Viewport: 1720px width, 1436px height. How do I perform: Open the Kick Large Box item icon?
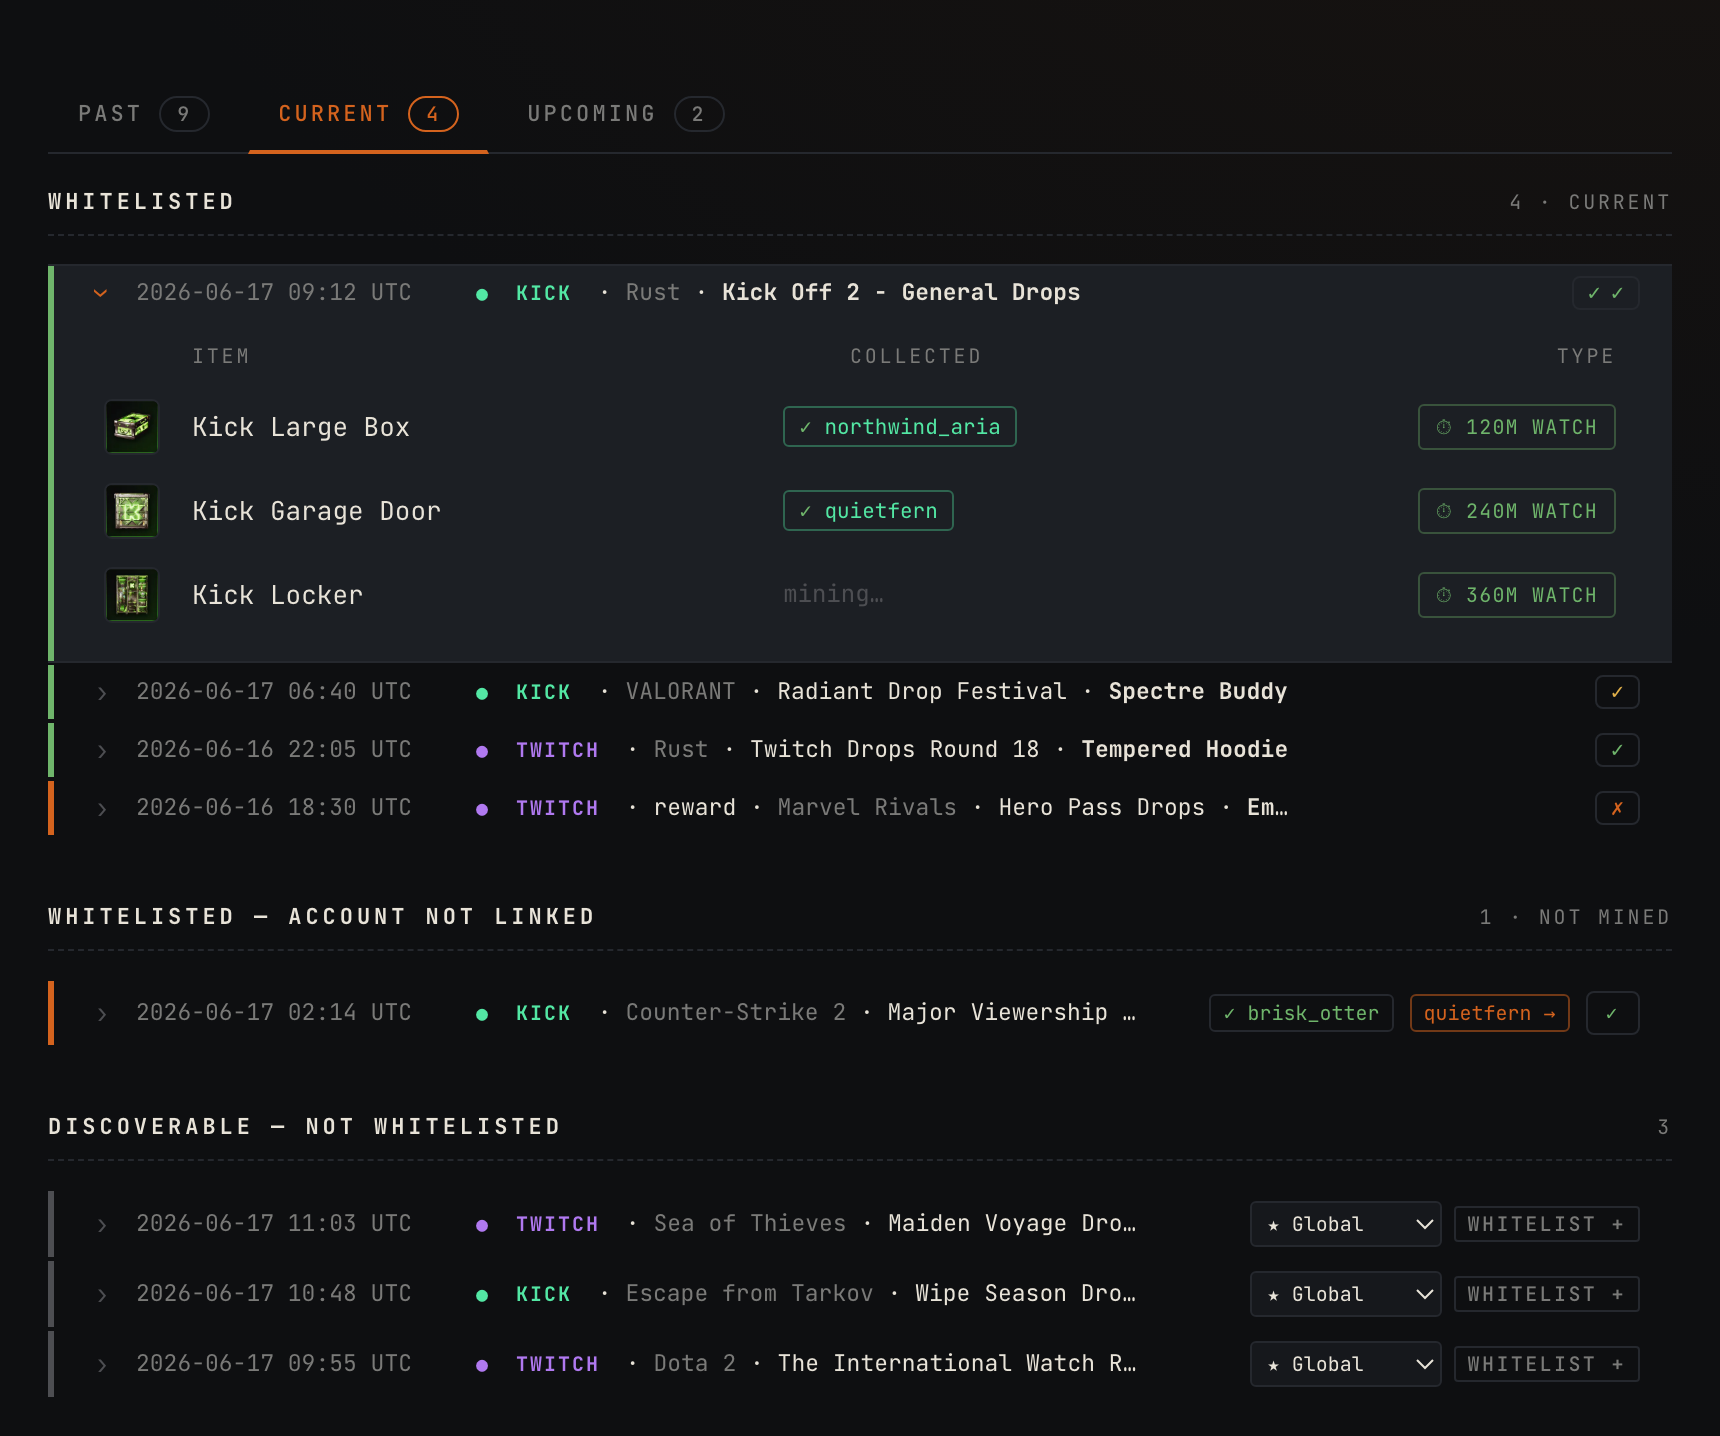point(132,427)
